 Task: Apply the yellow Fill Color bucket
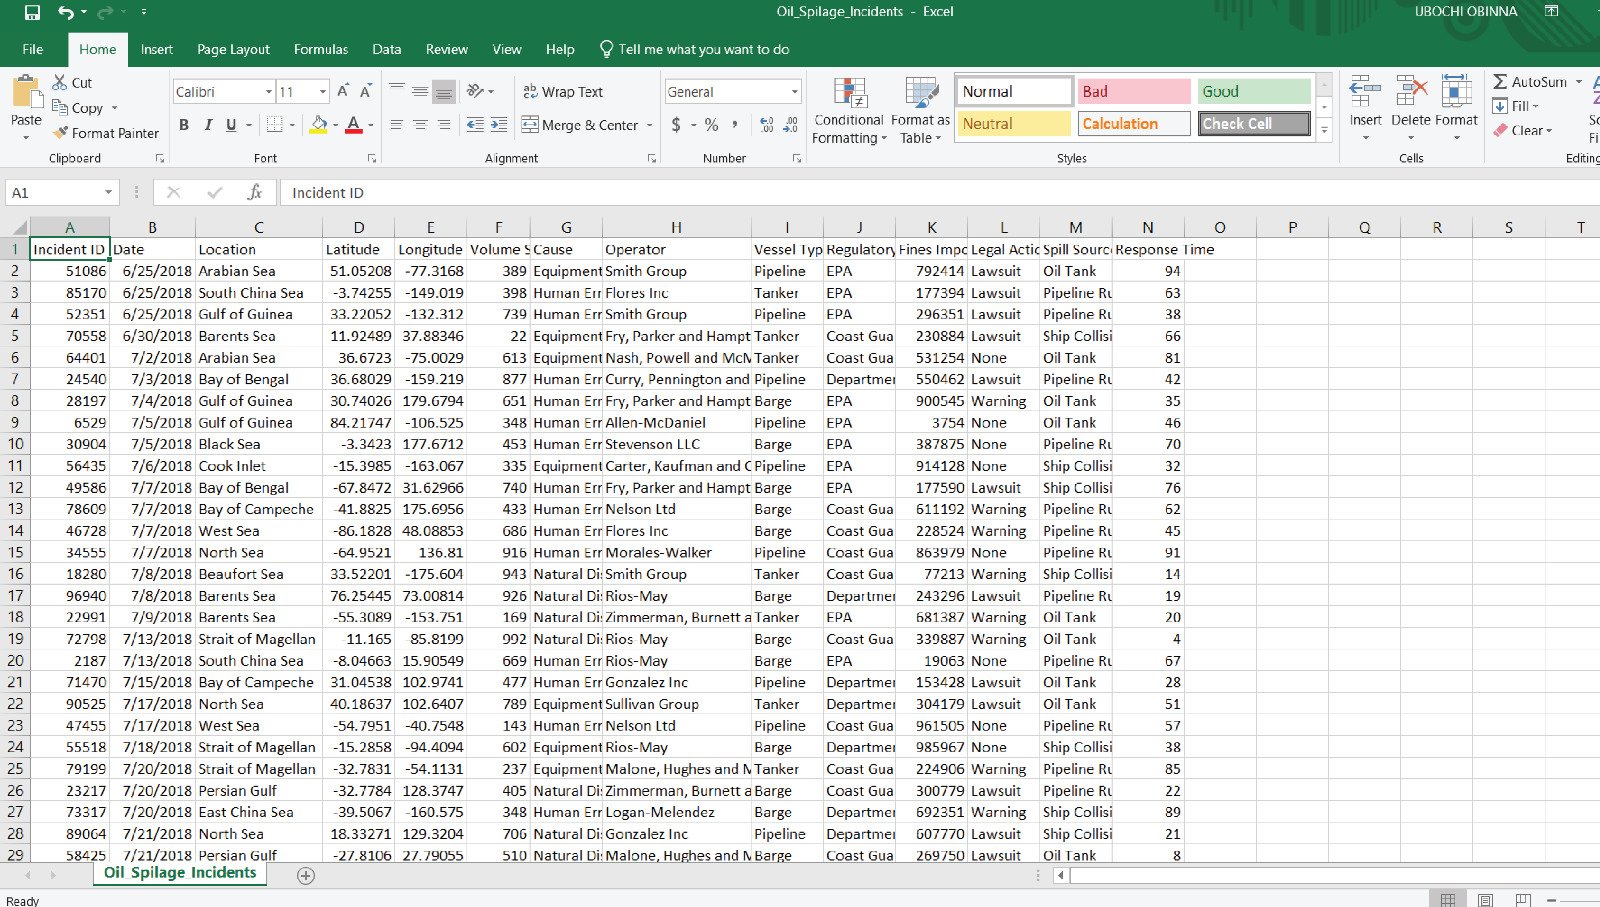click(319, 125)
